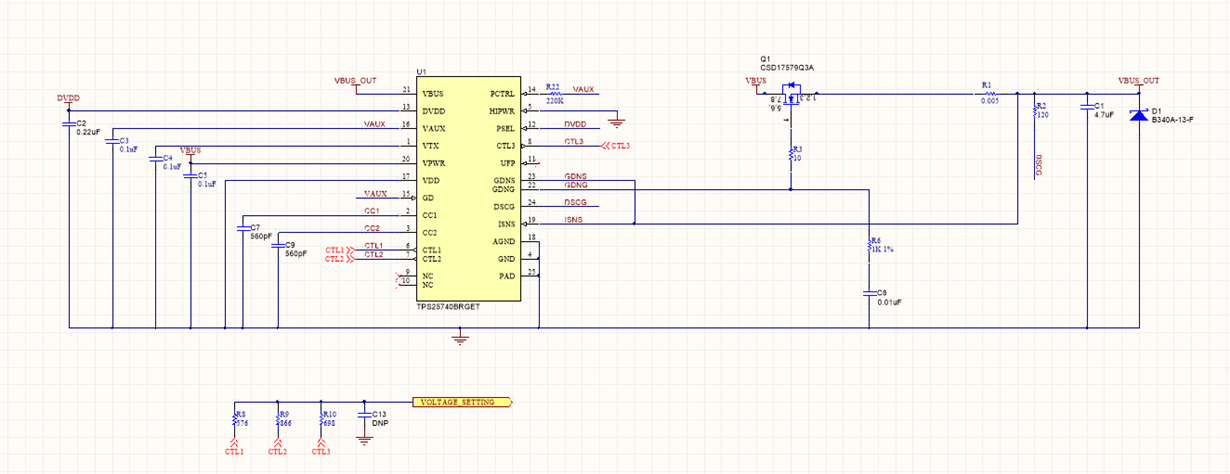This screenshot has width=1230, height=474.
Task: Click the VAUX net label at GD pin 15
Action: click(375, 194)
